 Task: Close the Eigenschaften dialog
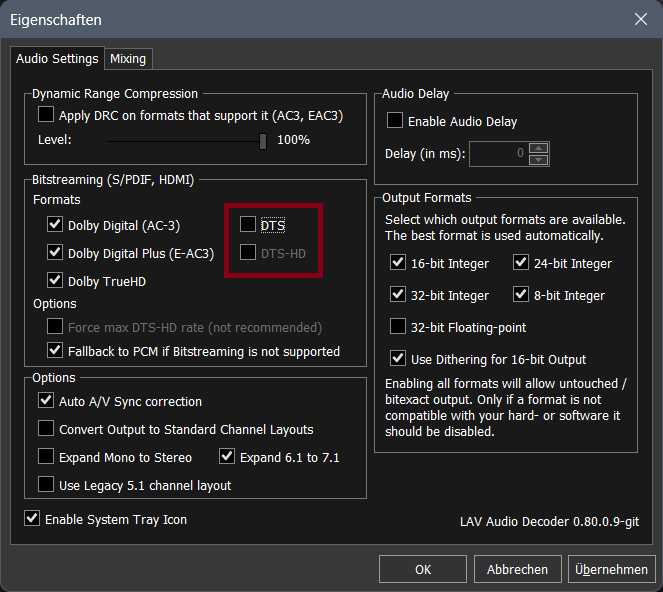point(641,19)
